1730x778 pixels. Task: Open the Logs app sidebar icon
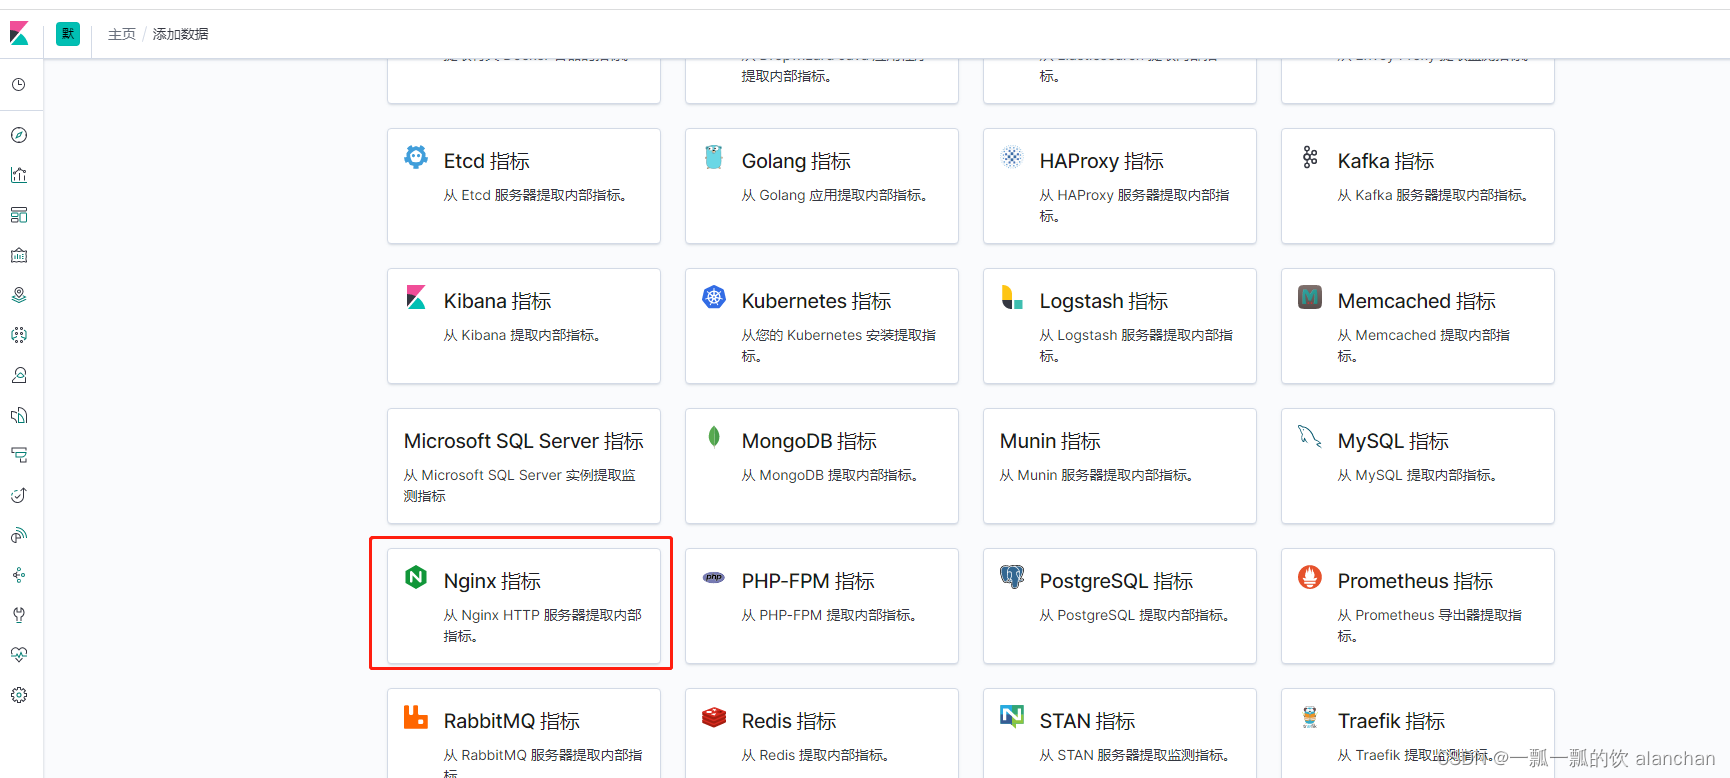19,415
